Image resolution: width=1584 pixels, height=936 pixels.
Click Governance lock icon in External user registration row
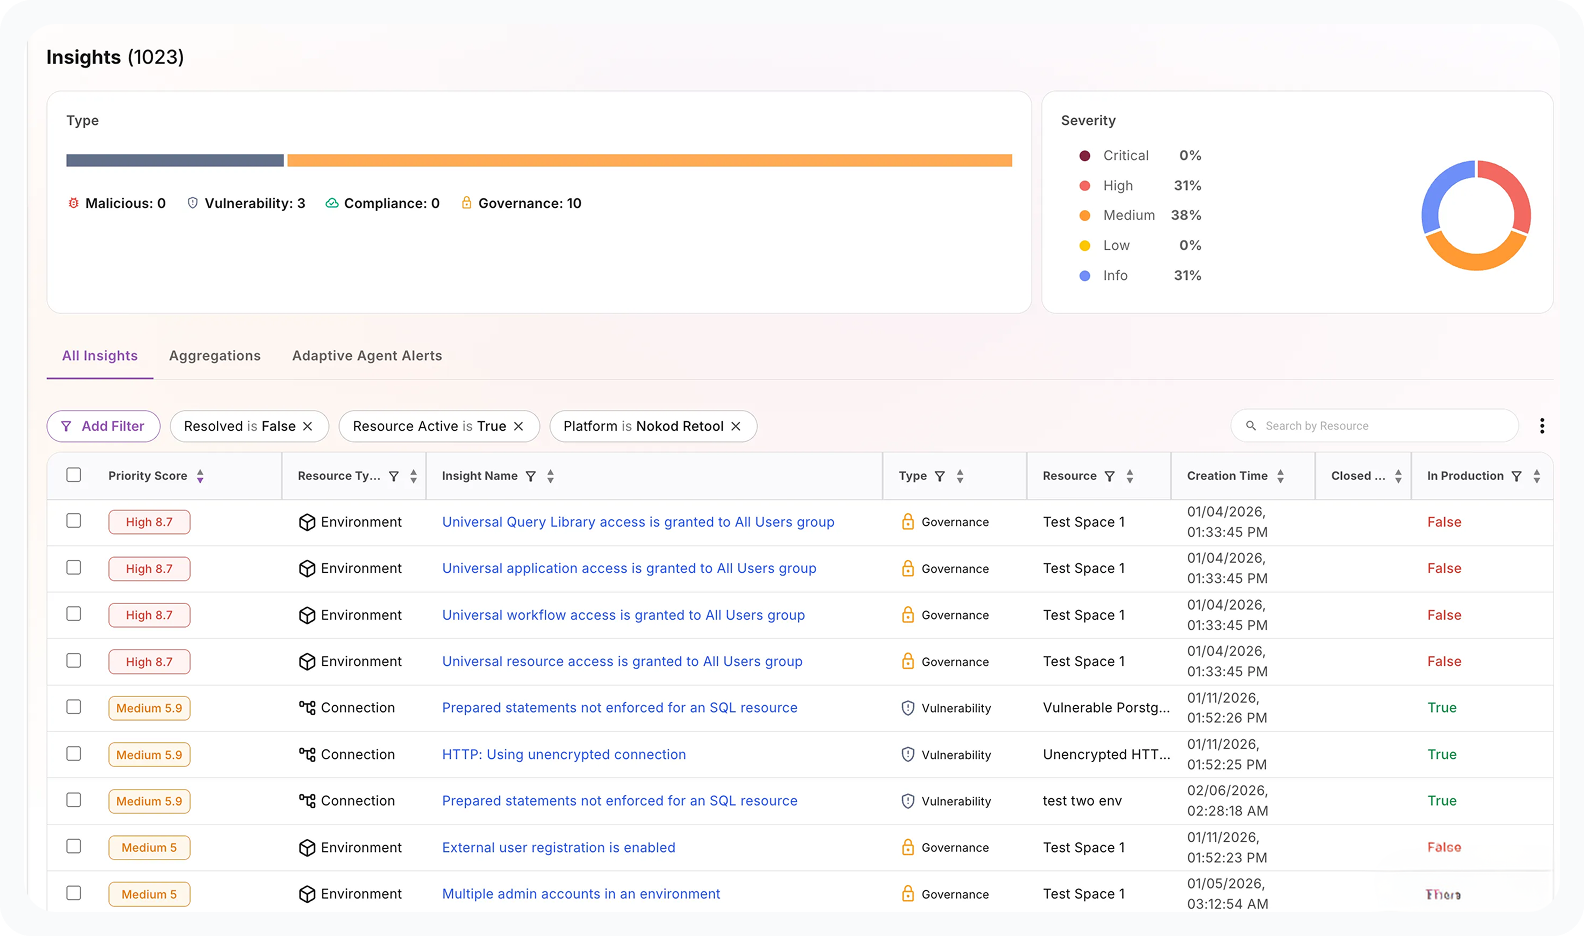(x=908, y=847)
